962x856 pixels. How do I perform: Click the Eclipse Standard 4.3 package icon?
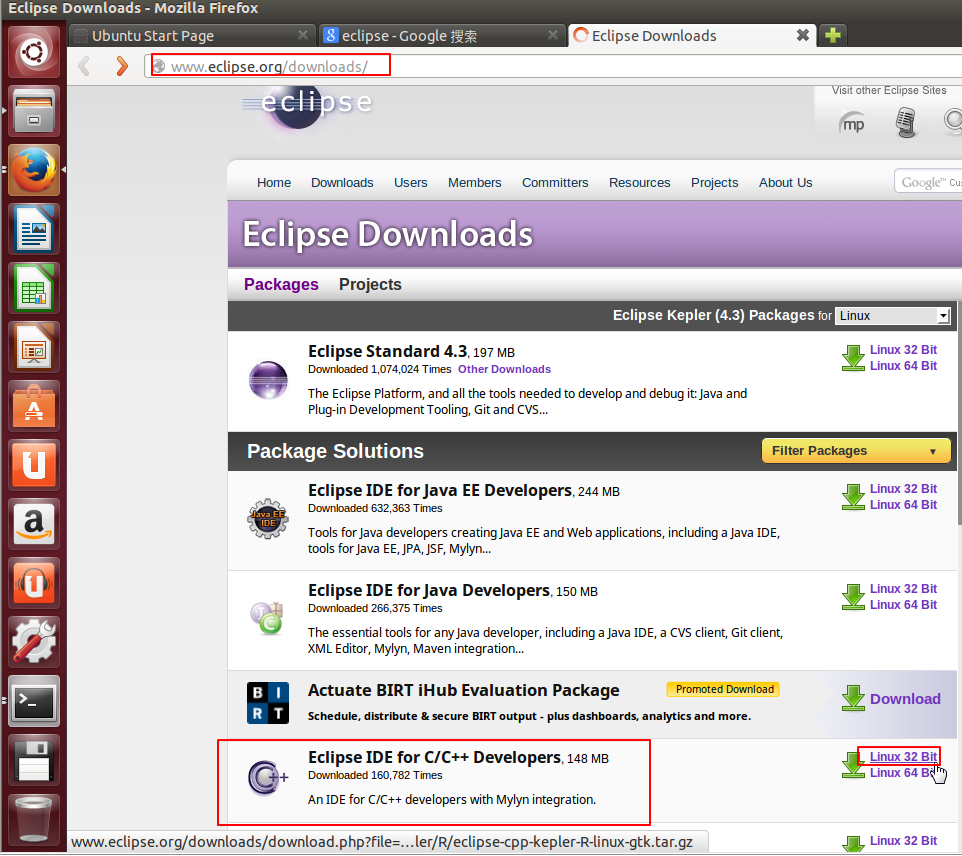(268, 380)
